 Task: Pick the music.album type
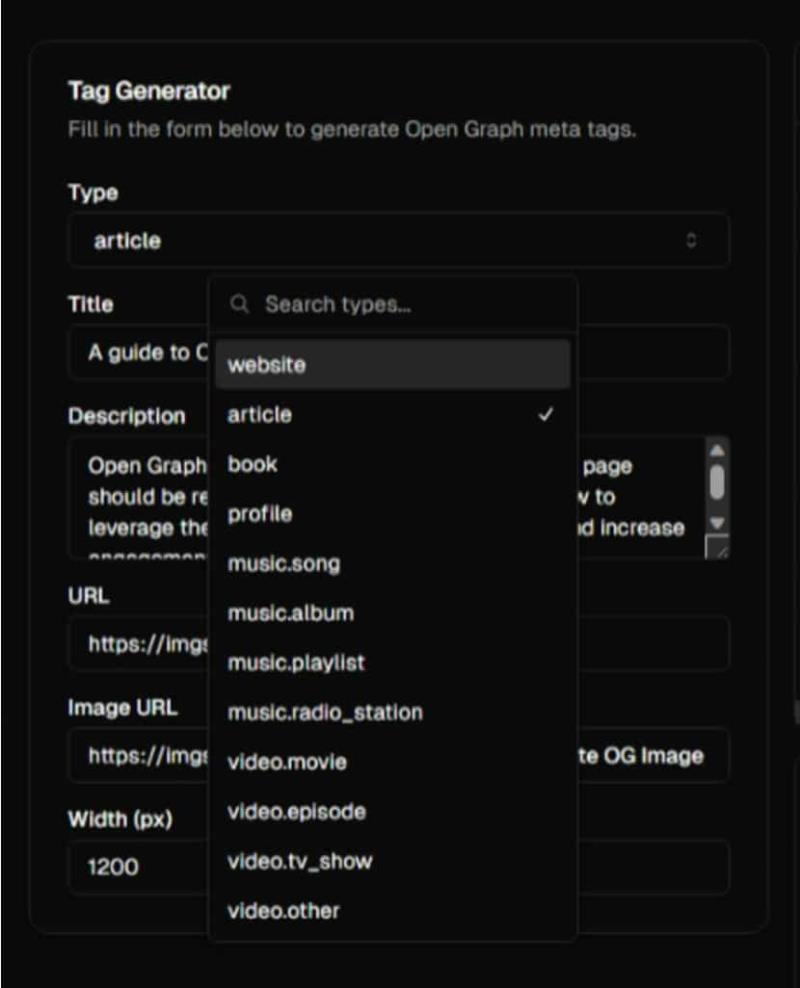393,613
